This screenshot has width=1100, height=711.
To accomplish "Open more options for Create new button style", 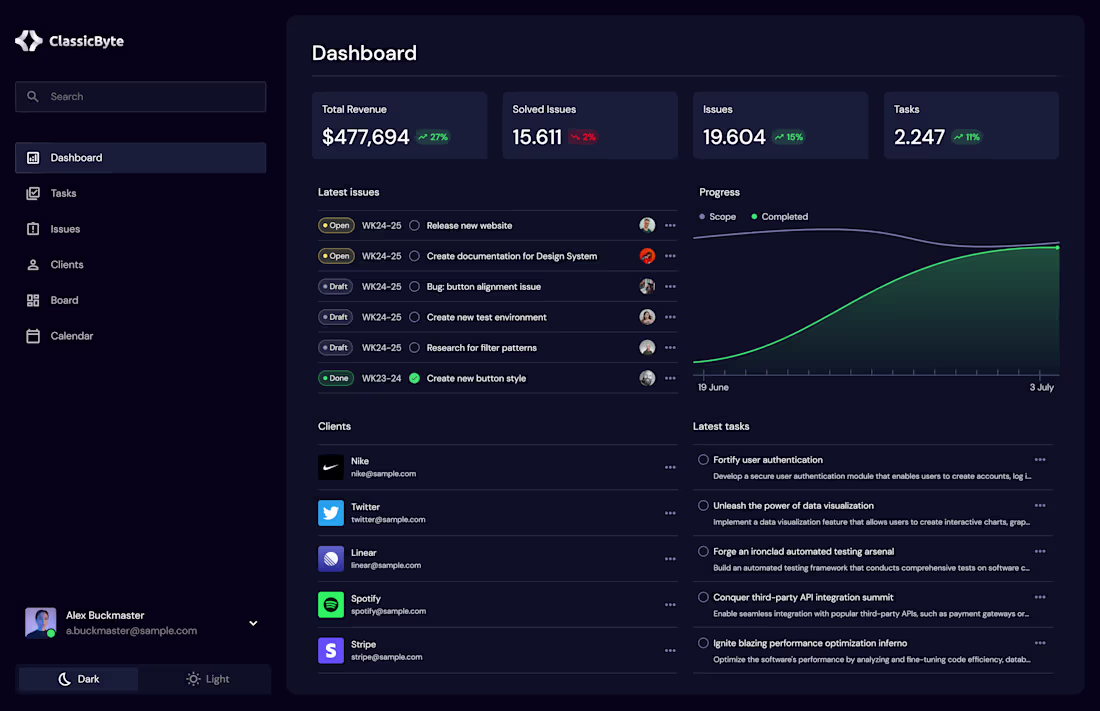I will pyautogui.click(x=670, y=378).
